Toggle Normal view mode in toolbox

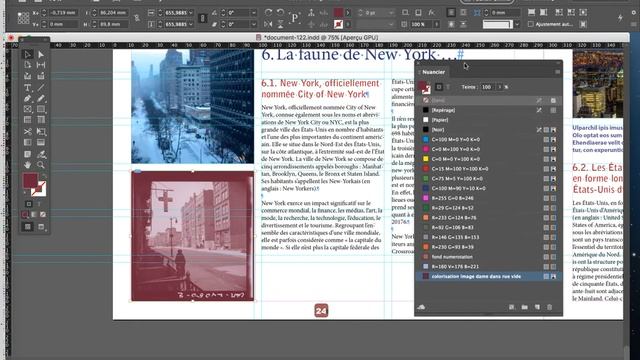[28, 227]
